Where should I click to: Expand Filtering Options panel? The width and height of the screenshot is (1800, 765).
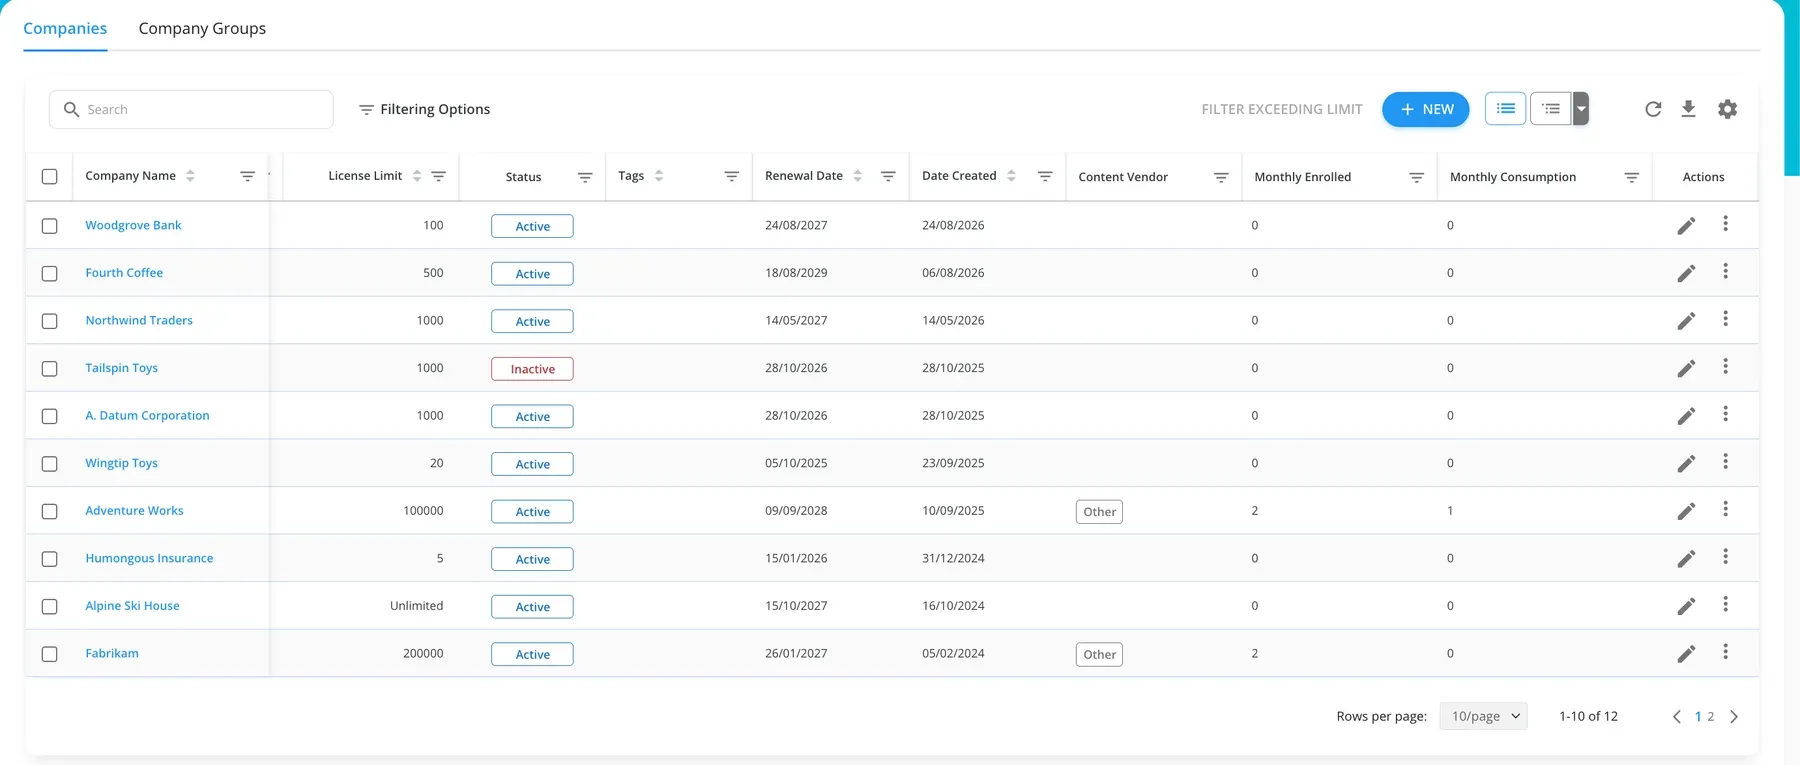(424, 109)
